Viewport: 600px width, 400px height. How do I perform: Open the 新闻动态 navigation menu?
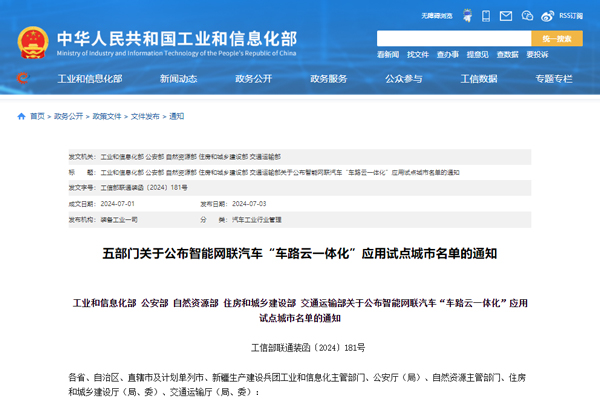(178, 78)
